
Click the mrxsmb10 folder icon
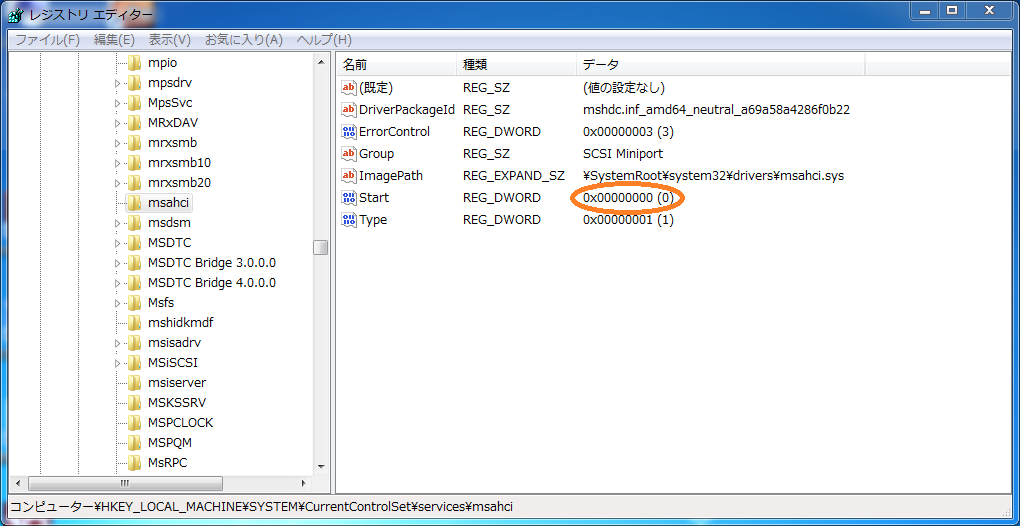tap(134, 163)
